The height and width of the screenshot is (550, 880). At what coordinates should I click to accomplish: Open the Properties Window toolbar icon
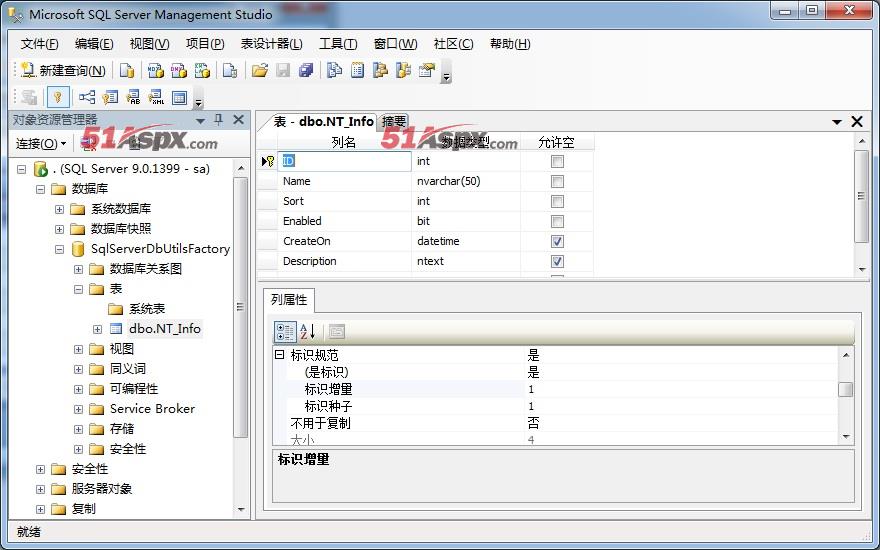(427, 71)
